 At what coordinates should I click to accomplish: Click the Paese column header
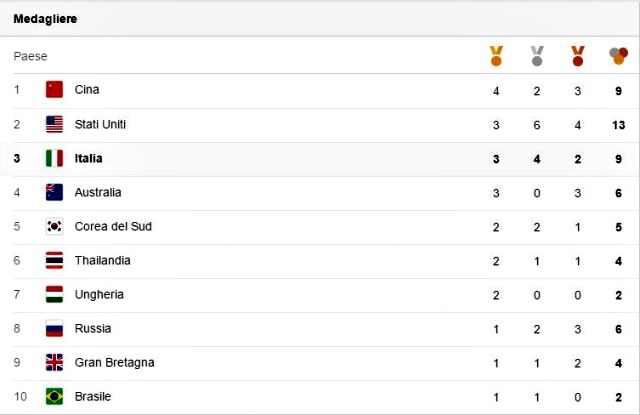(x=31, y=56)
